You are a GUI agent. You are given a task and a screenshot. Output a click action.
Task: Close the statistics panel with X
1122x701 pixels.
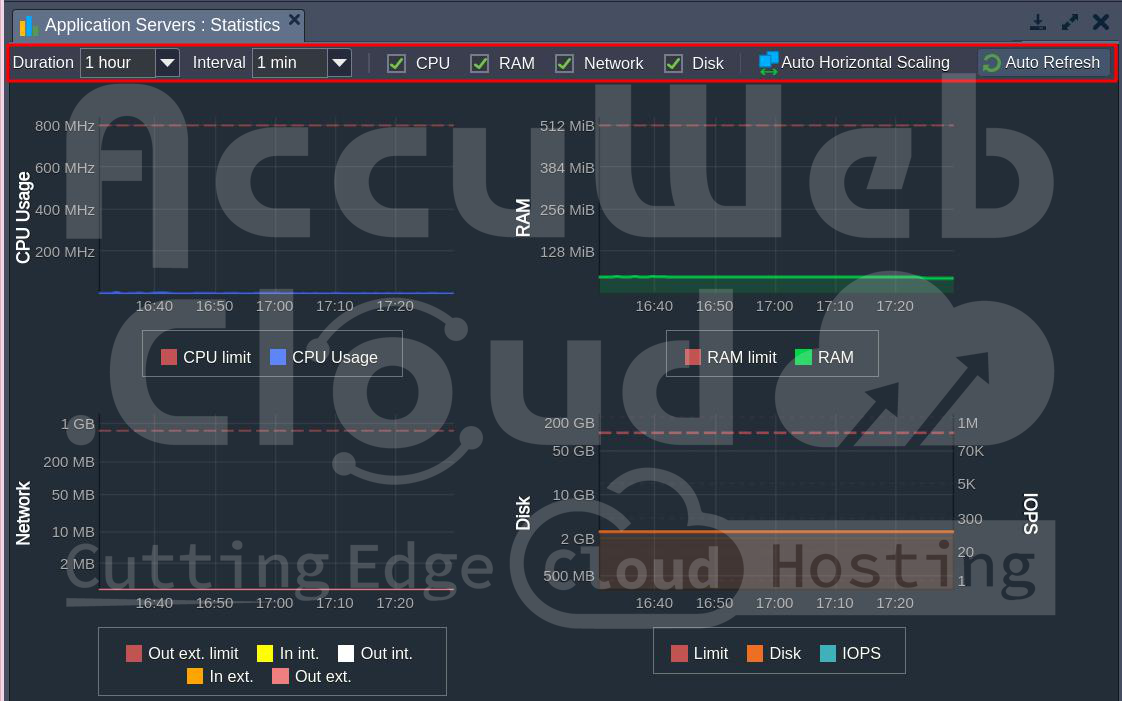[x=1101, y=22]
